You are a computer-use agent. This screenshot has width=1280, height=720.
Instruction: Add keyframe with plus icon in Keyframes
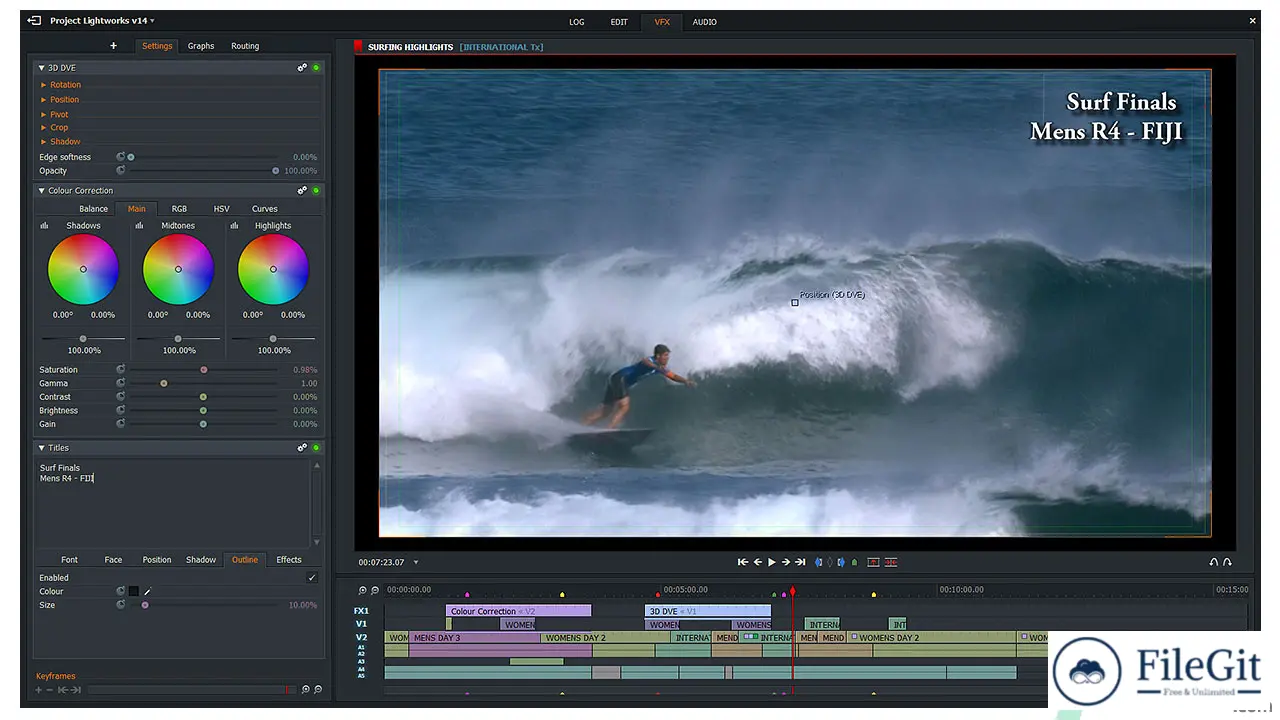click(39, 690)
